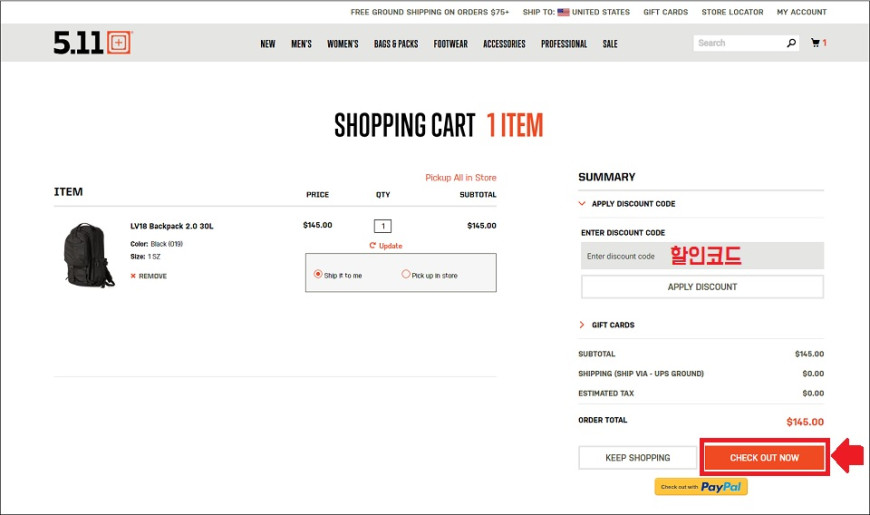870x515 pixels.
Task: Go to My Account
Action: pos(801,12)
